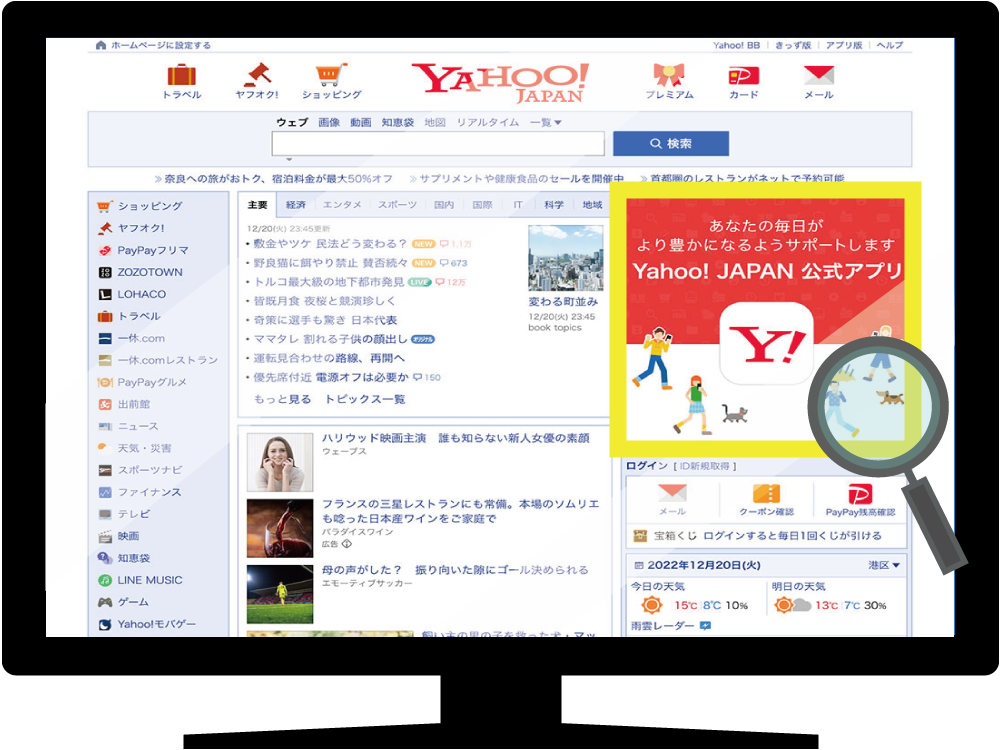Open the 変わる町並み city photo thumbnail

coord(566,258)
